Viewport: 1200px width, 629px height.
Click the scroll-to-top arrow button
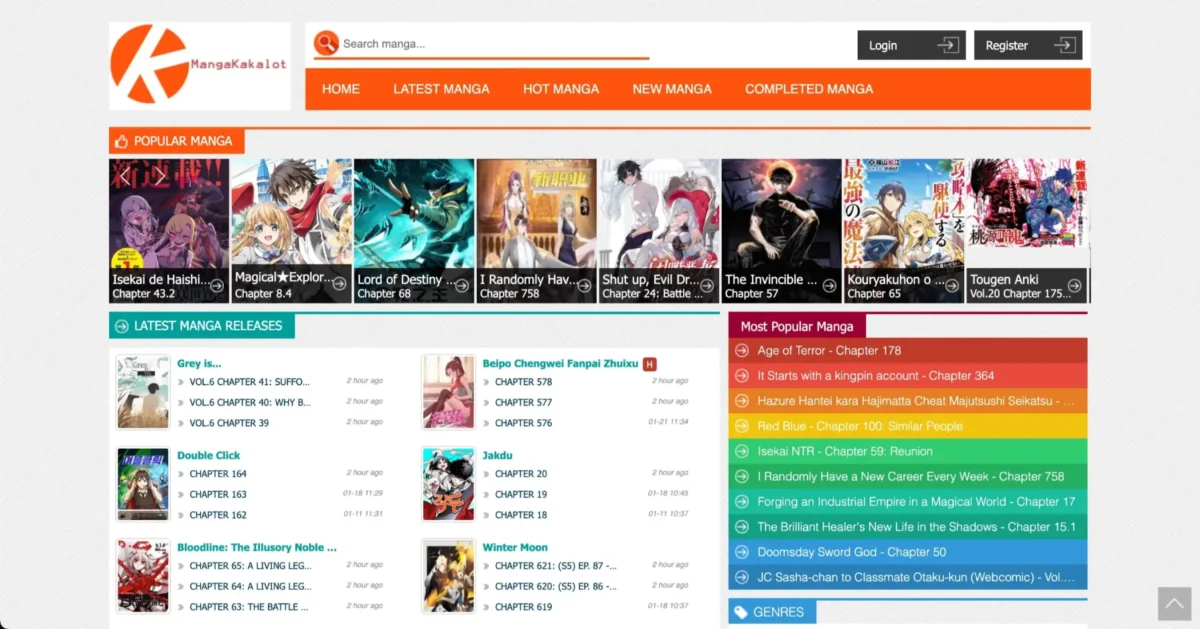pyautogui.click(x=1174, y=604)
